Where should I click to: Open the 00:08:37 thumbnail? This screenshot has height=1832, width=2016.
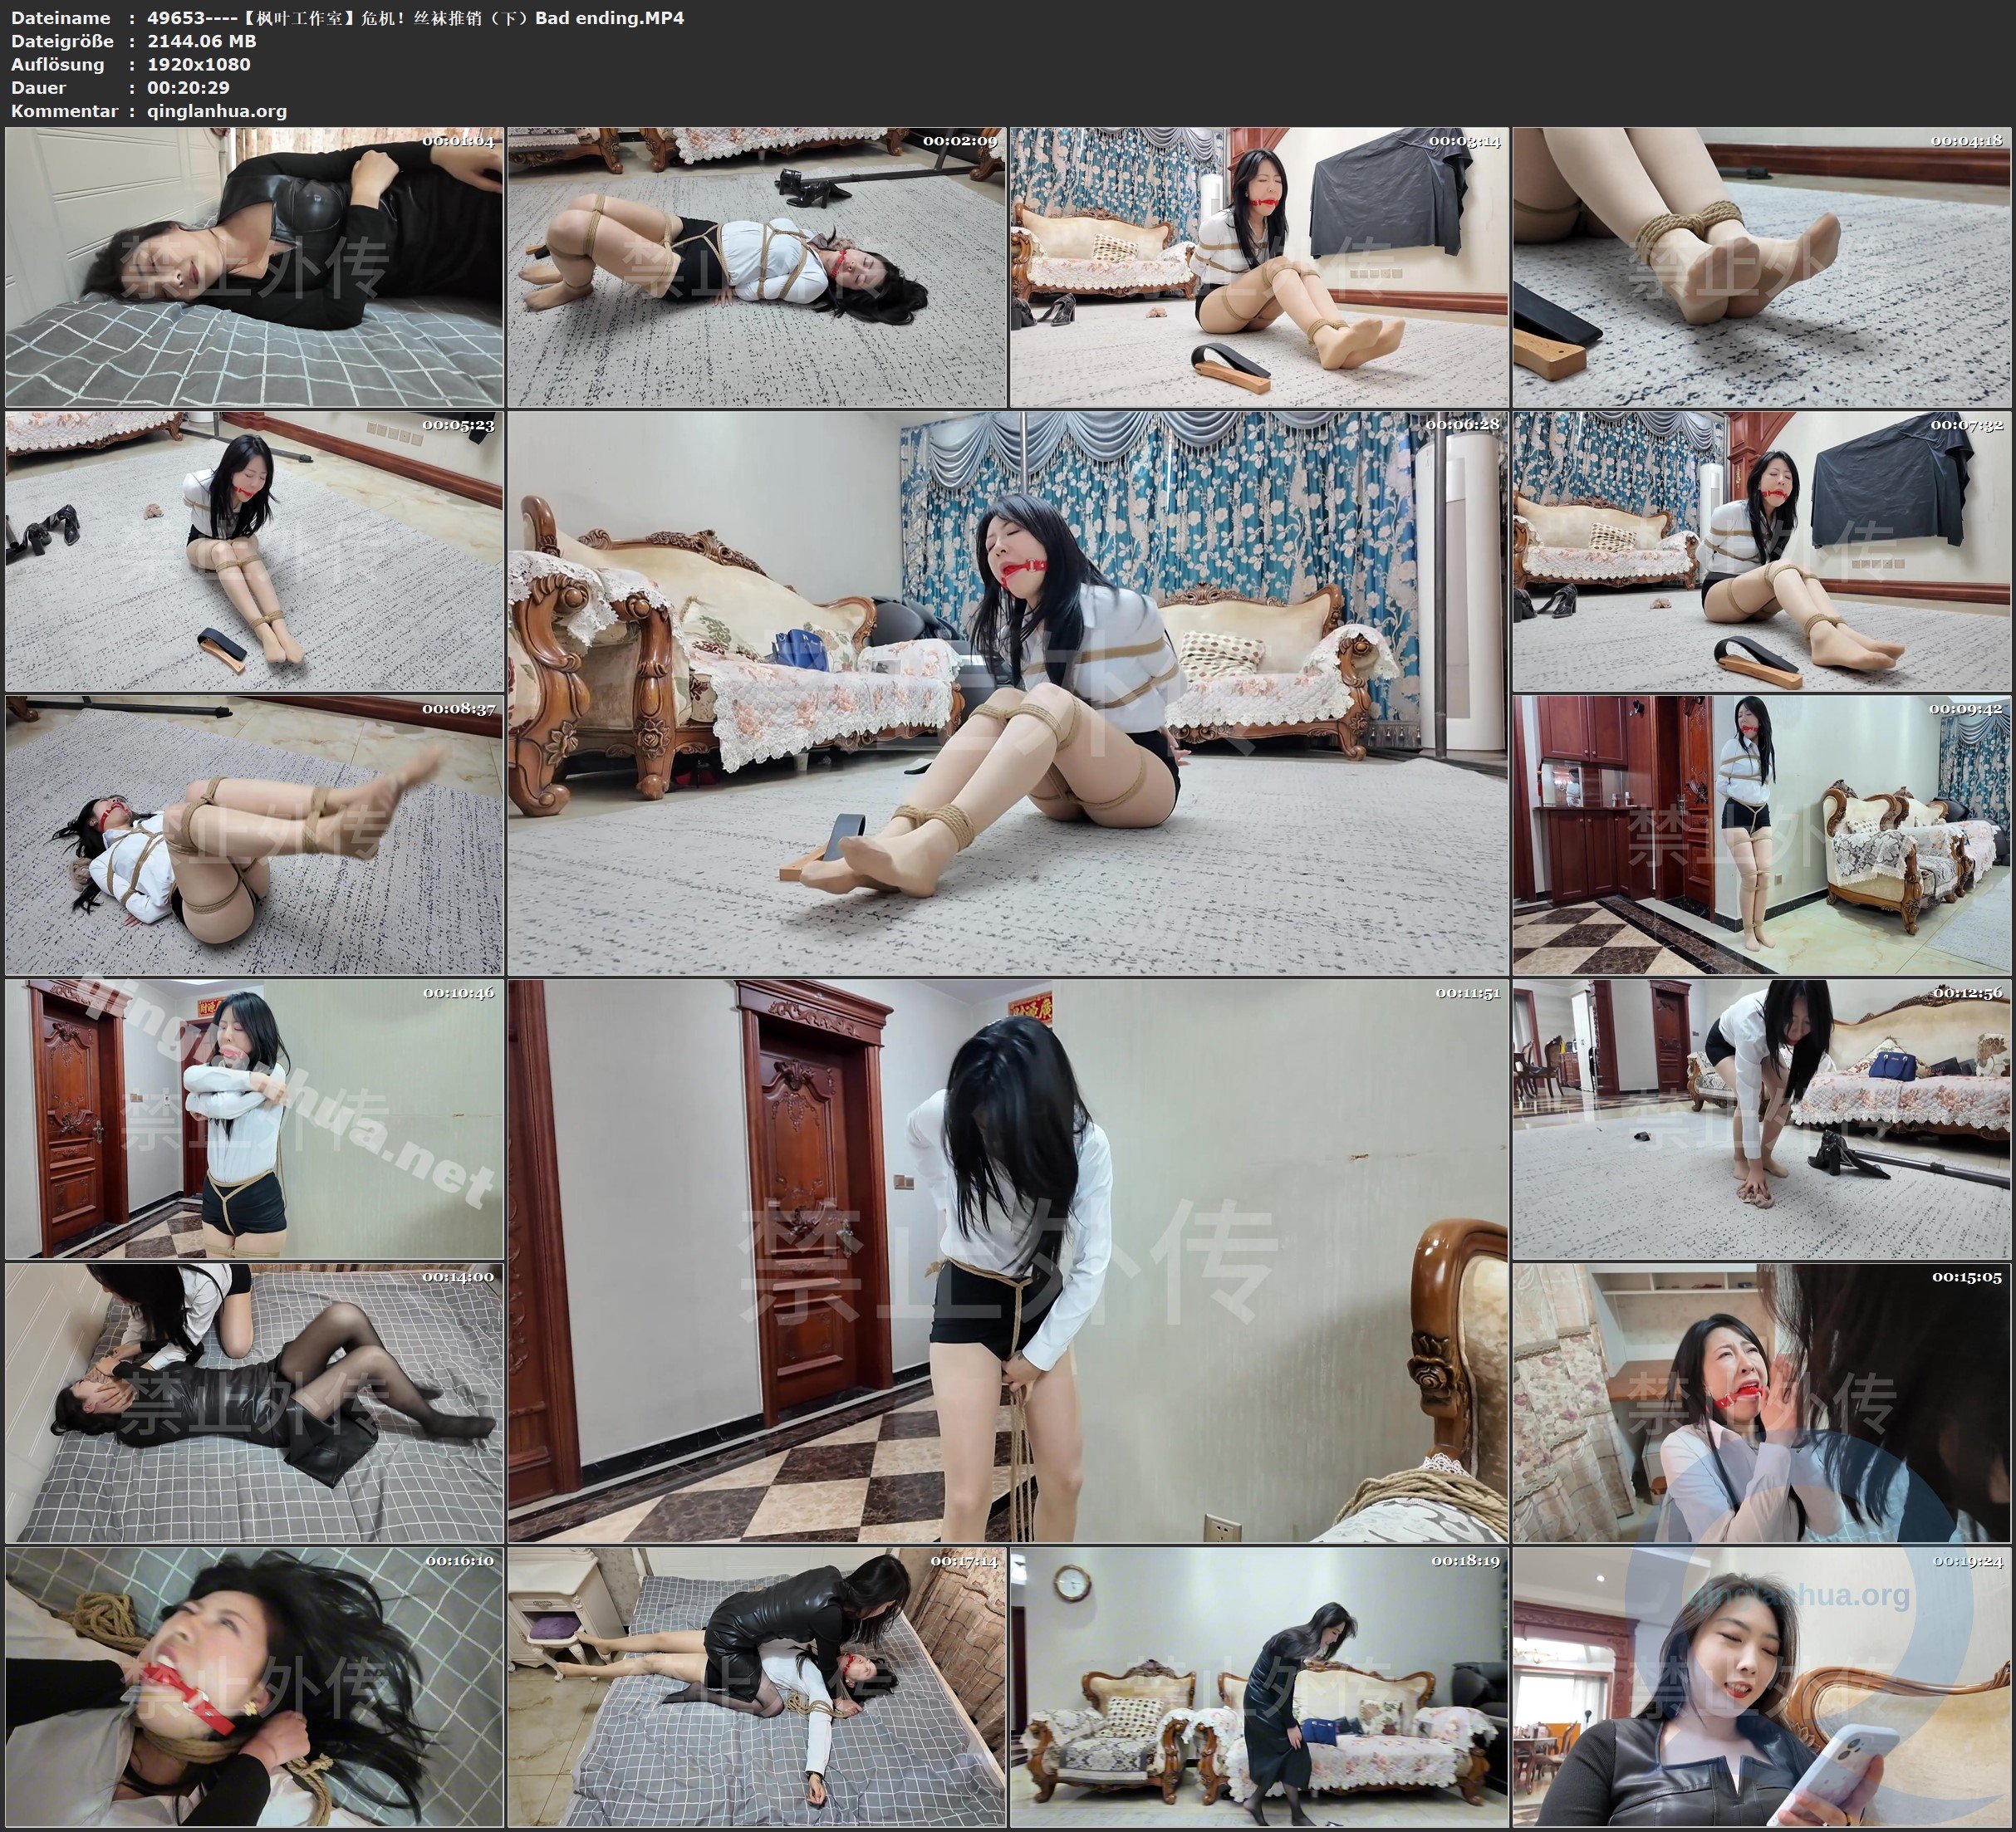[x=254, y=835]
